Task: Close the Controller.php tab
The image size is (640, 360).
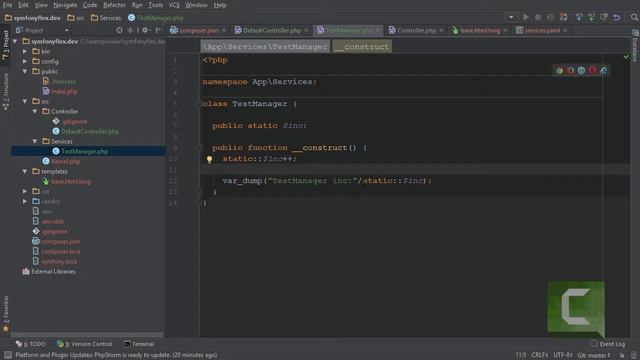Action: click(x=441, y=30)
